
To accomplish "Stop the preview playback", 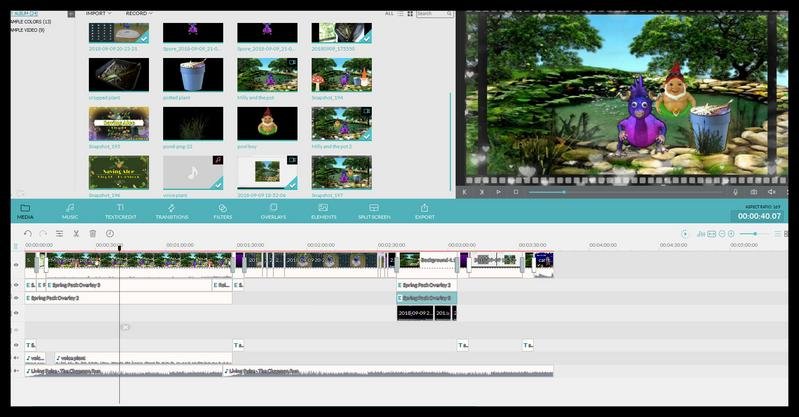I will tap(516, 192).
